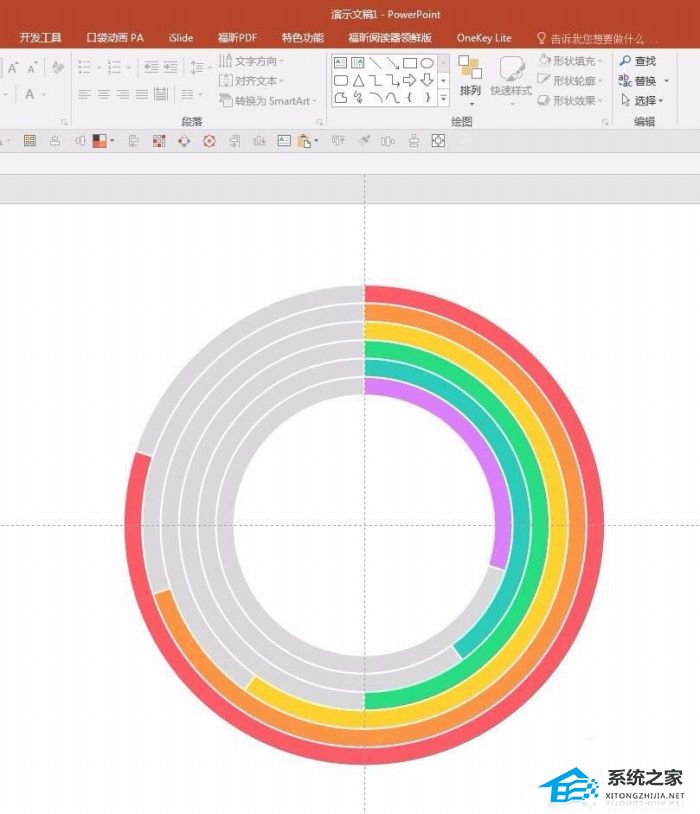700x814 pixels.
Task: Click the 快速样式 quick styles button
Action: pyautogui.click(x=511, y=80)
